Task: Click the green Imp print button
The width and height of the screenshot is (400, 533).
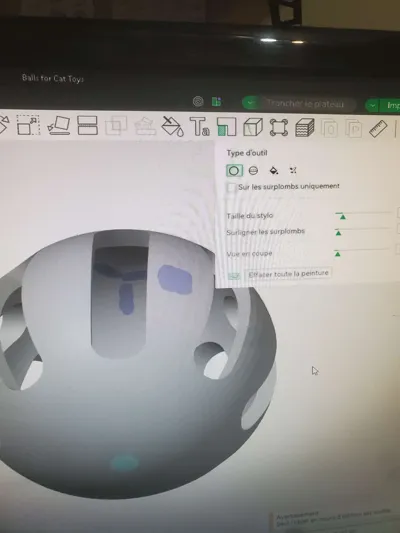Action: [x=390, y=106]
